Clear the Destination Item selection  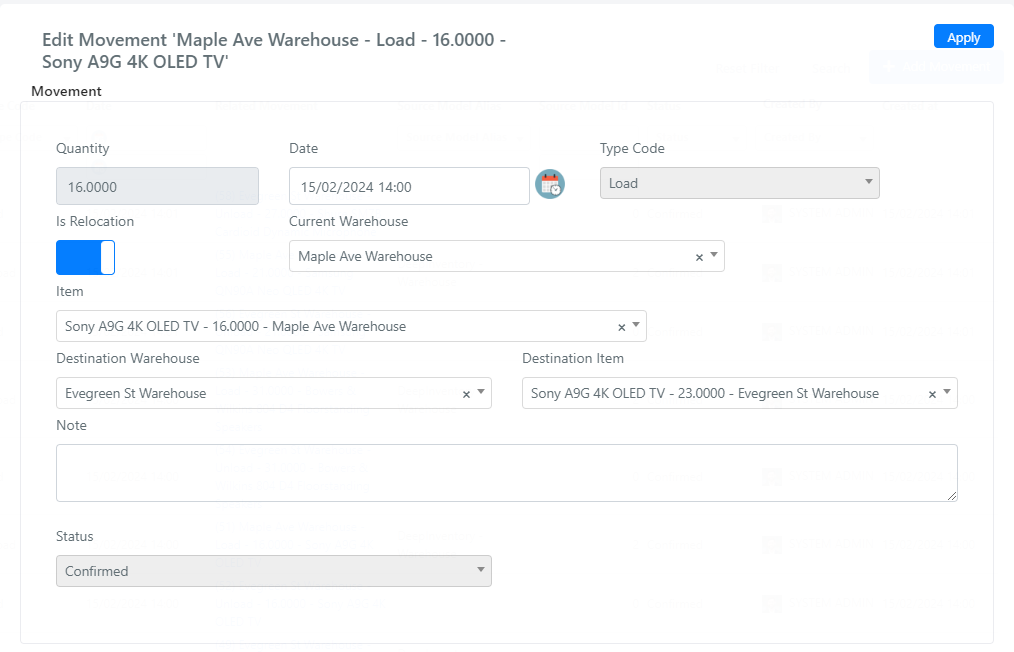(932, 395)
